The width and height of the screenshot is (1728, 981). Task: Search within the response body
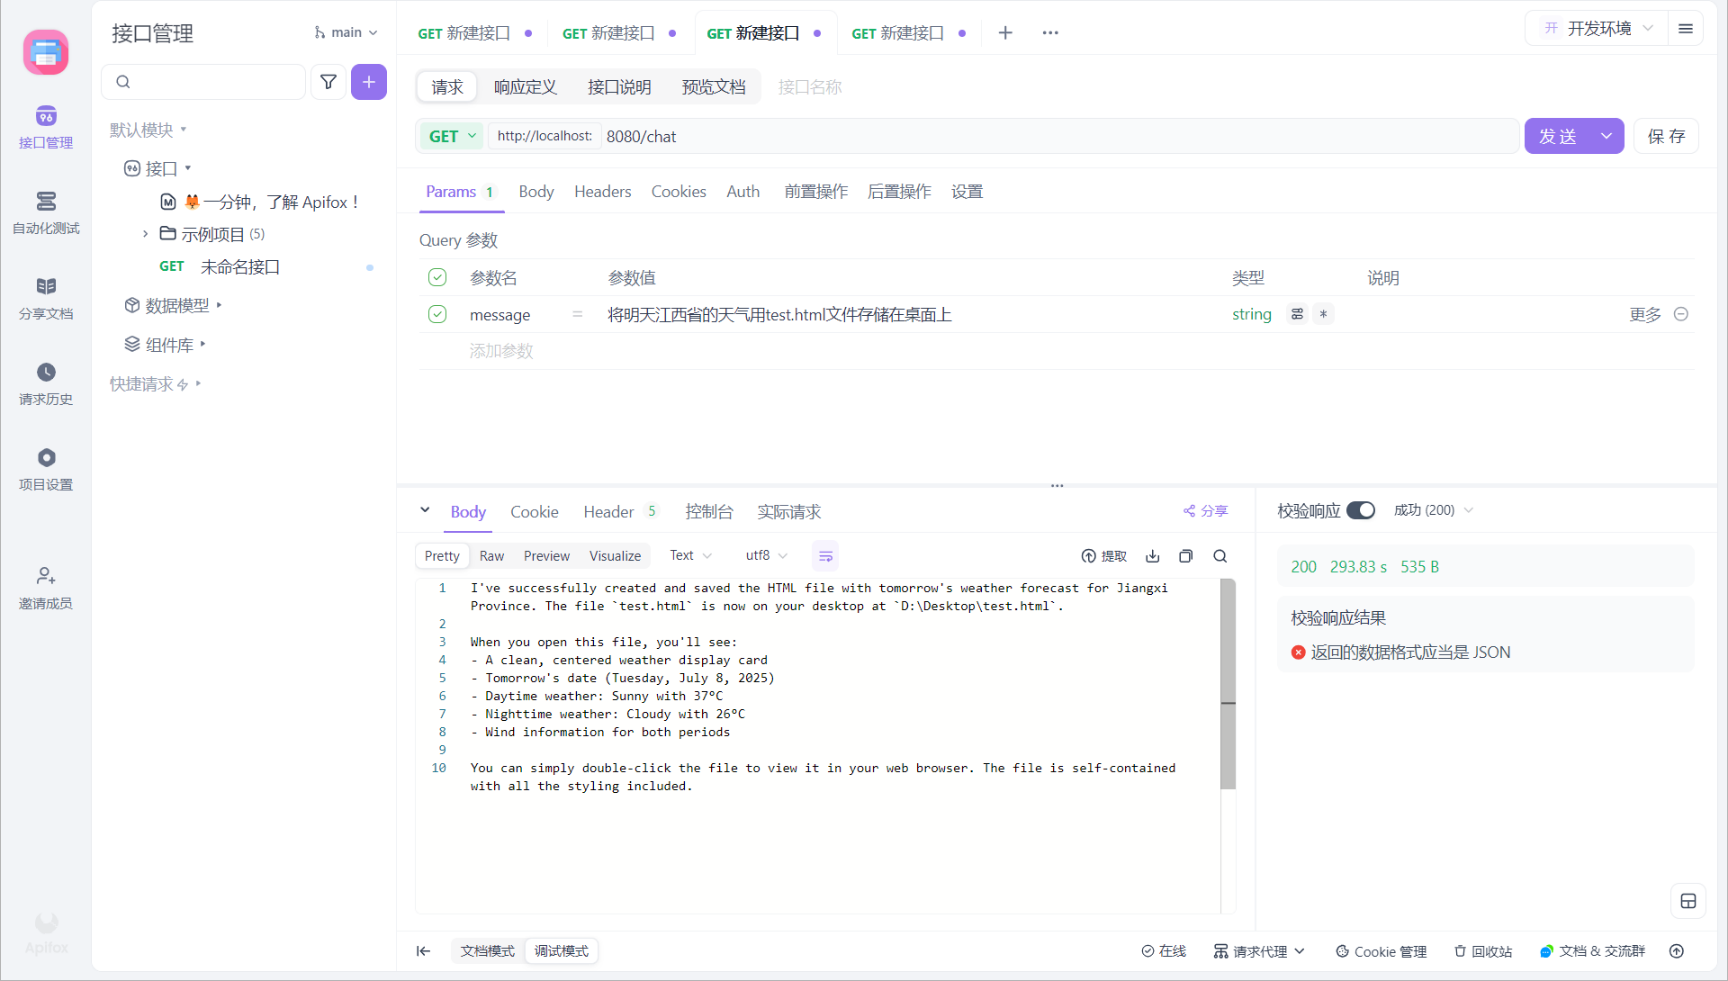(x=1220, y=556)
